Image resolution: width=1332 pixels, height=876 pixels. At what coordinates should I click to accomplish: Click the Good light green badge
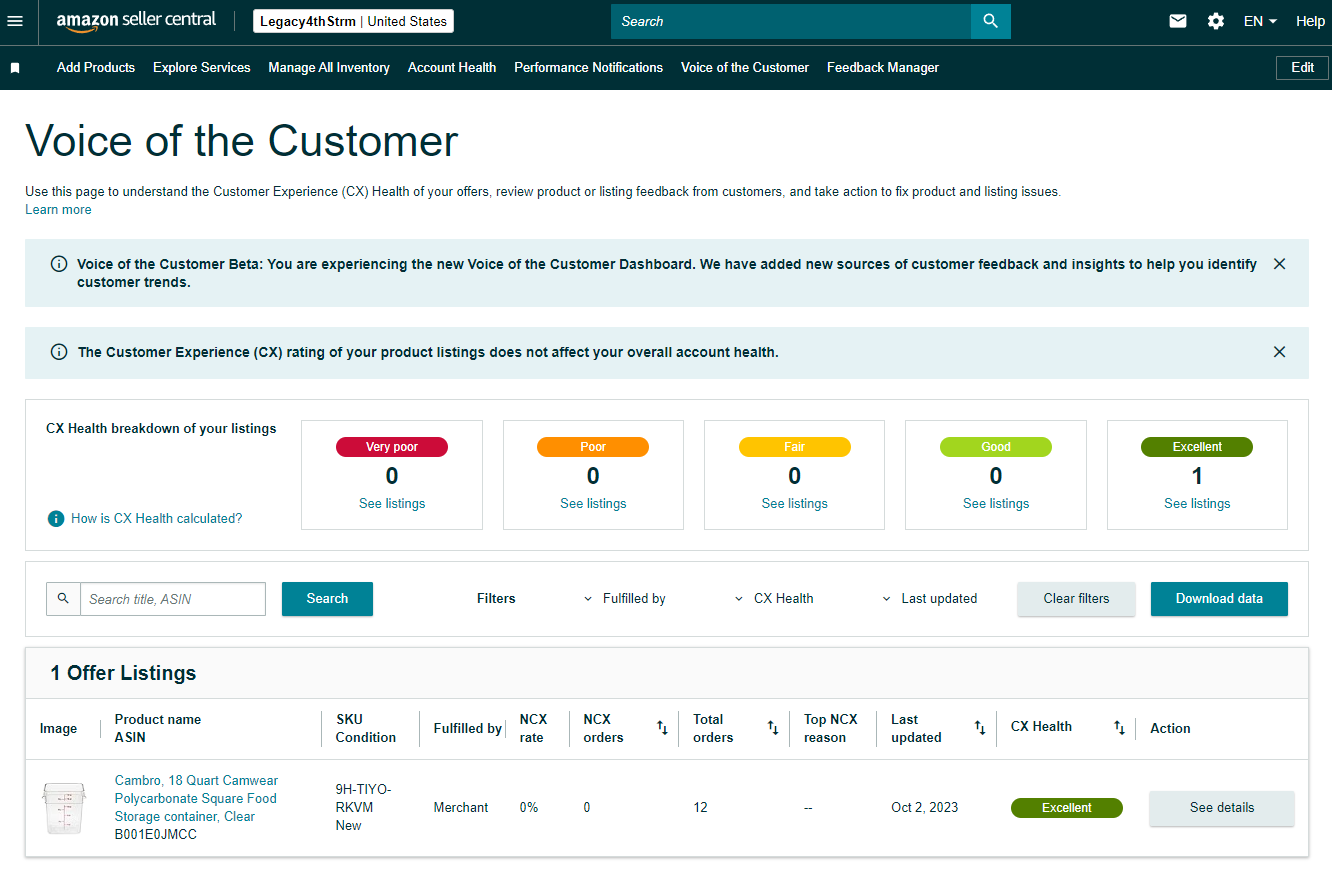pyautogui.click(x=996, y=447)
